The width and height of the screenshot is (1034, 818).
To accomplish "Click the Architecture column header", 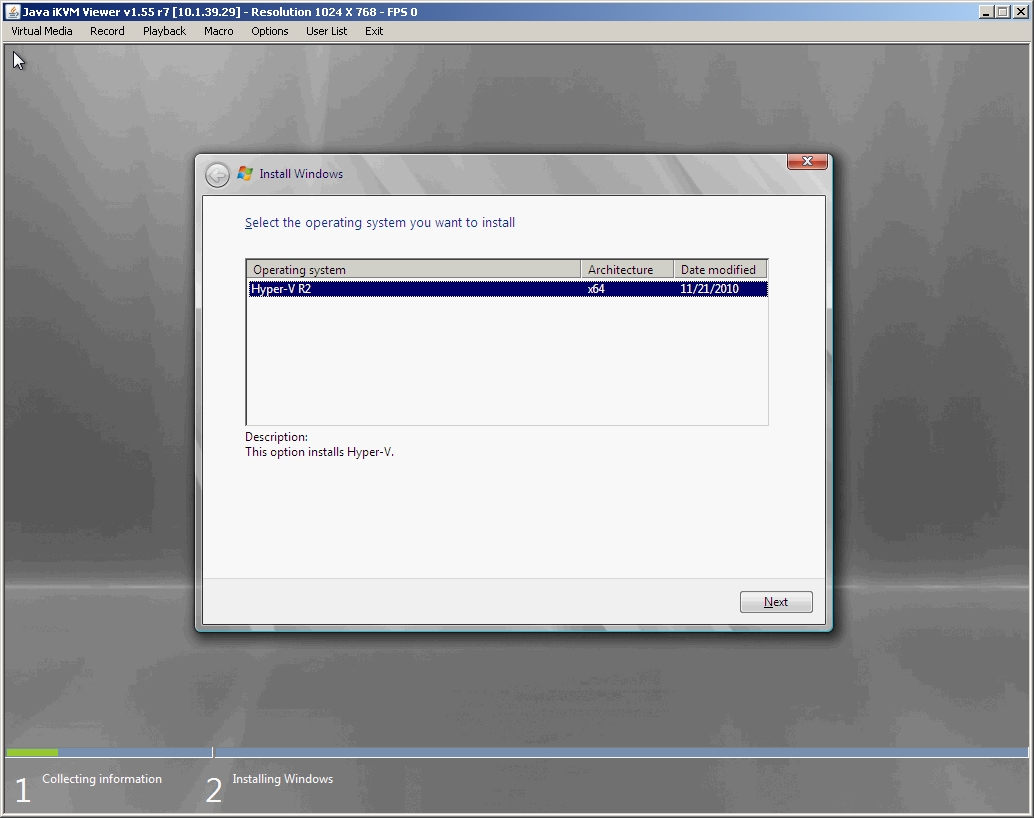I will 627,269.
